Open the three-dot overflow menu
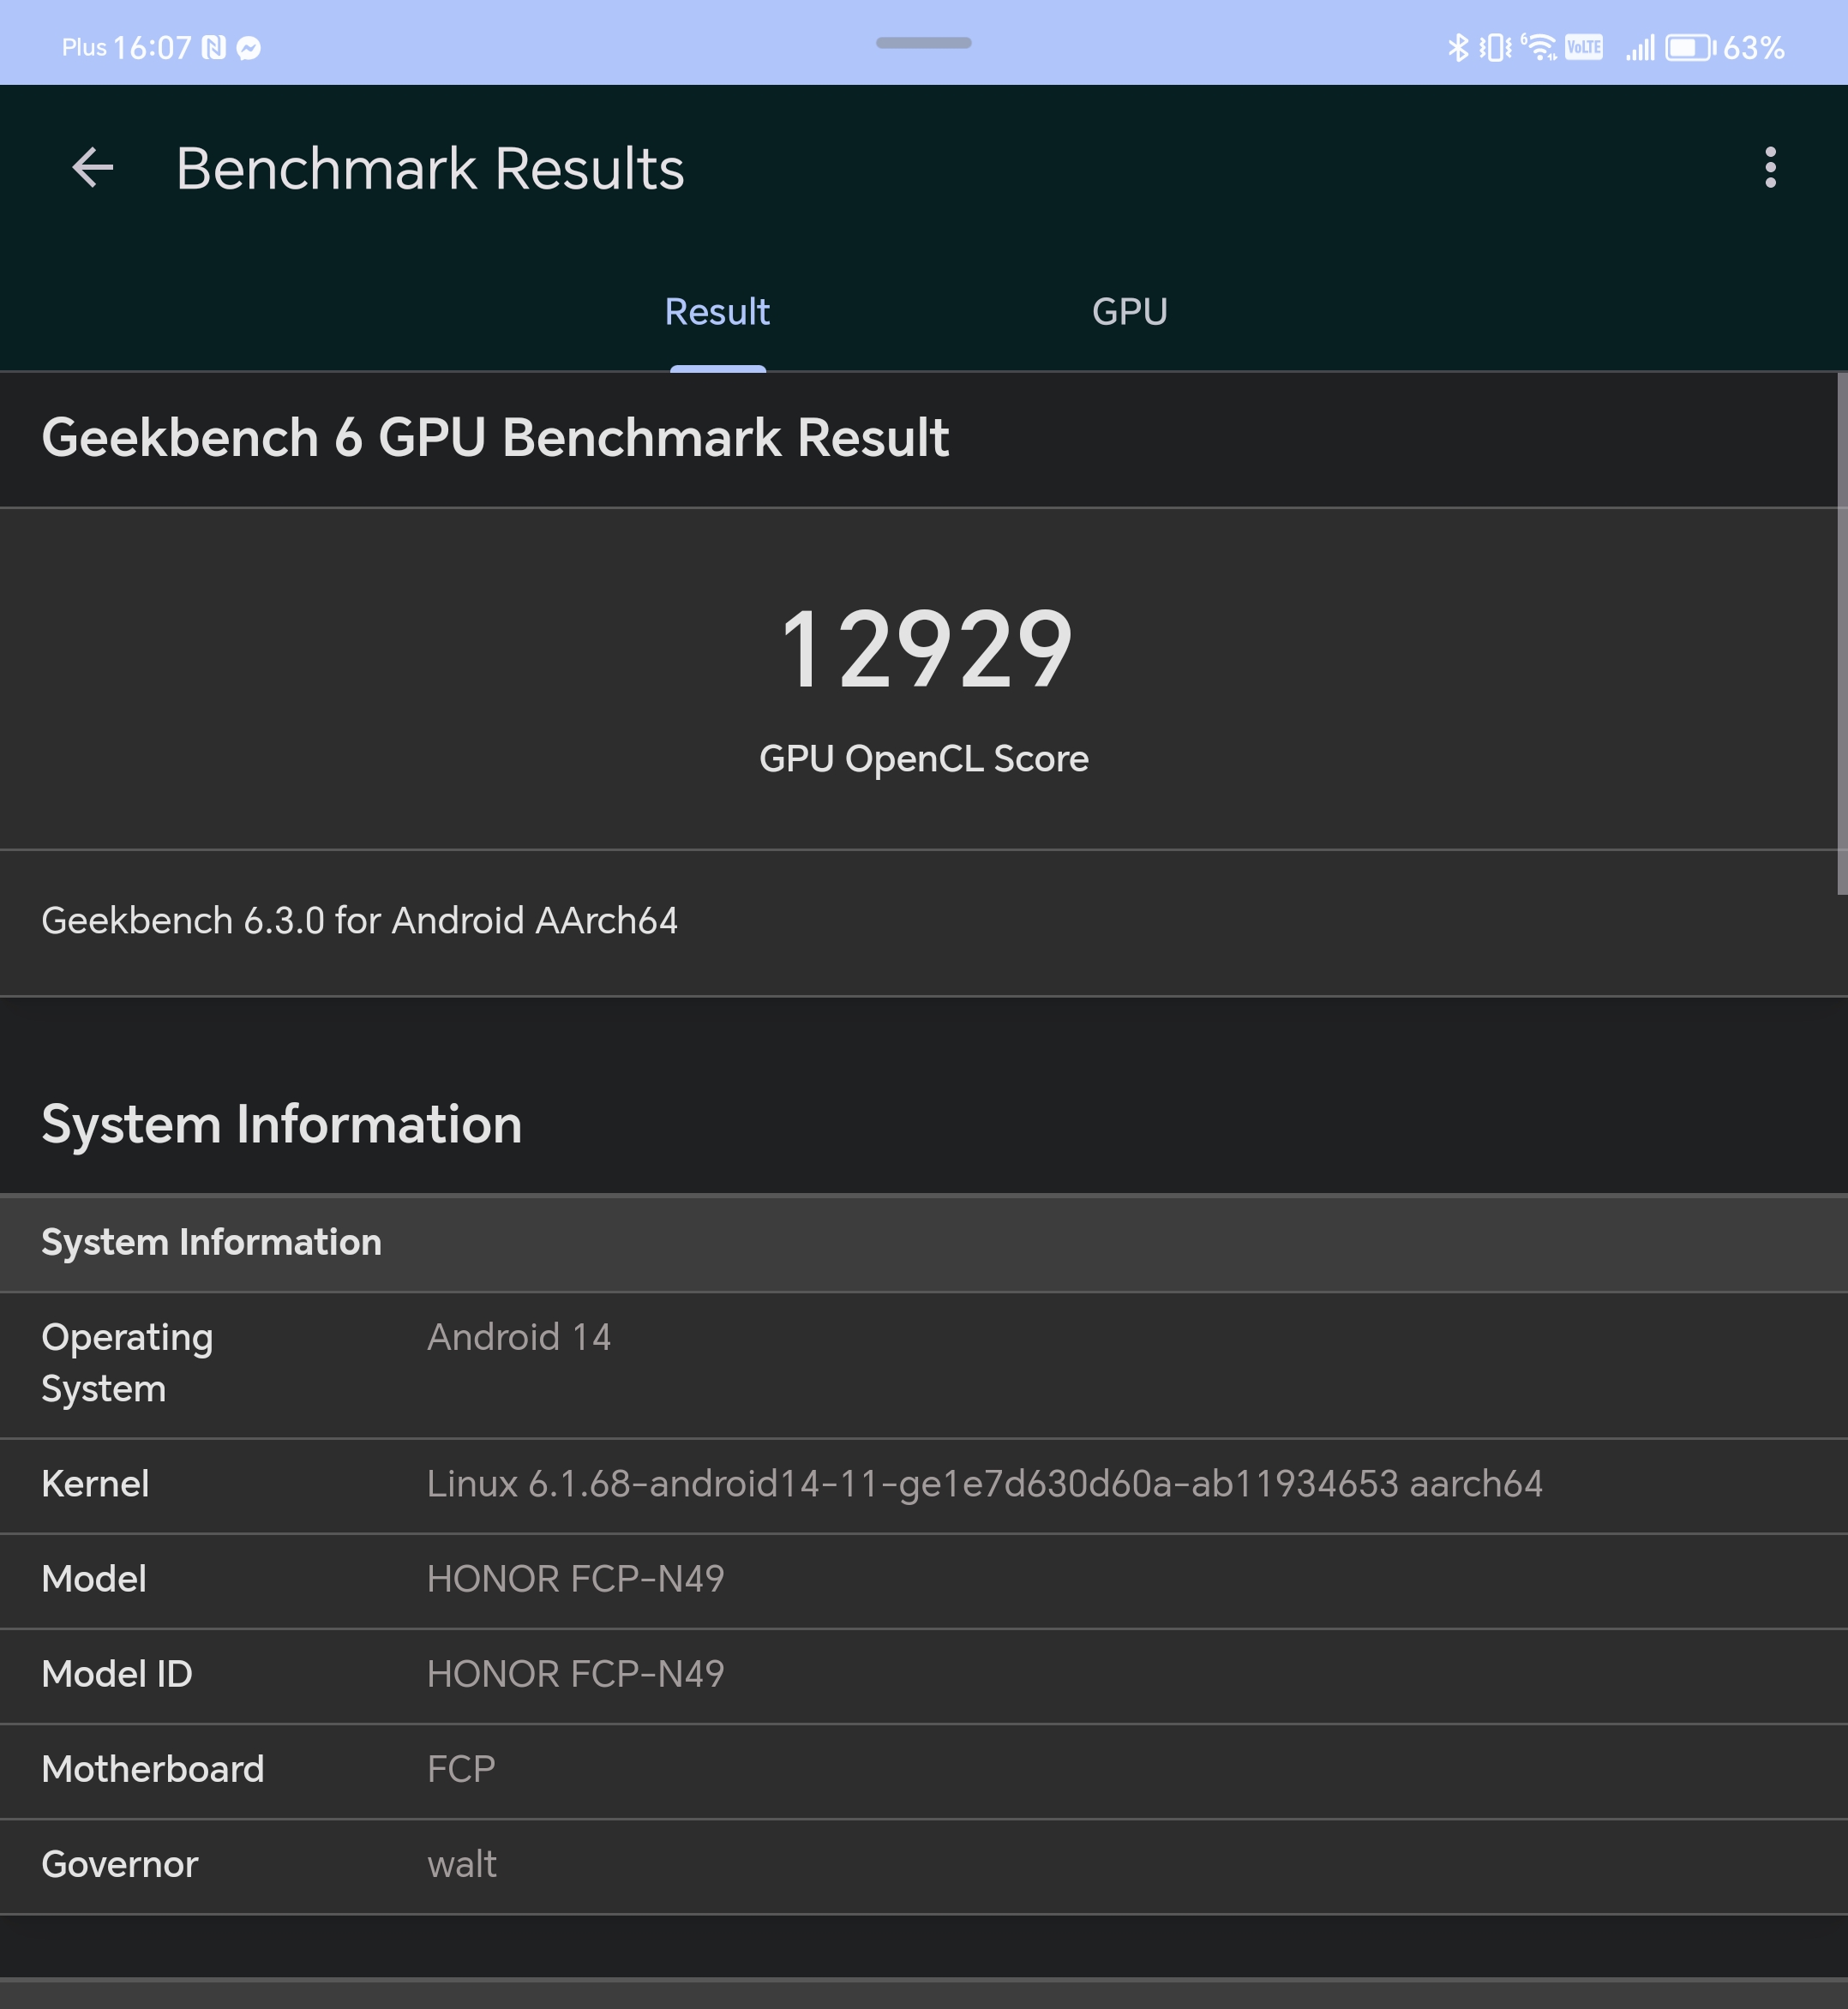 tap(1770, 167)
